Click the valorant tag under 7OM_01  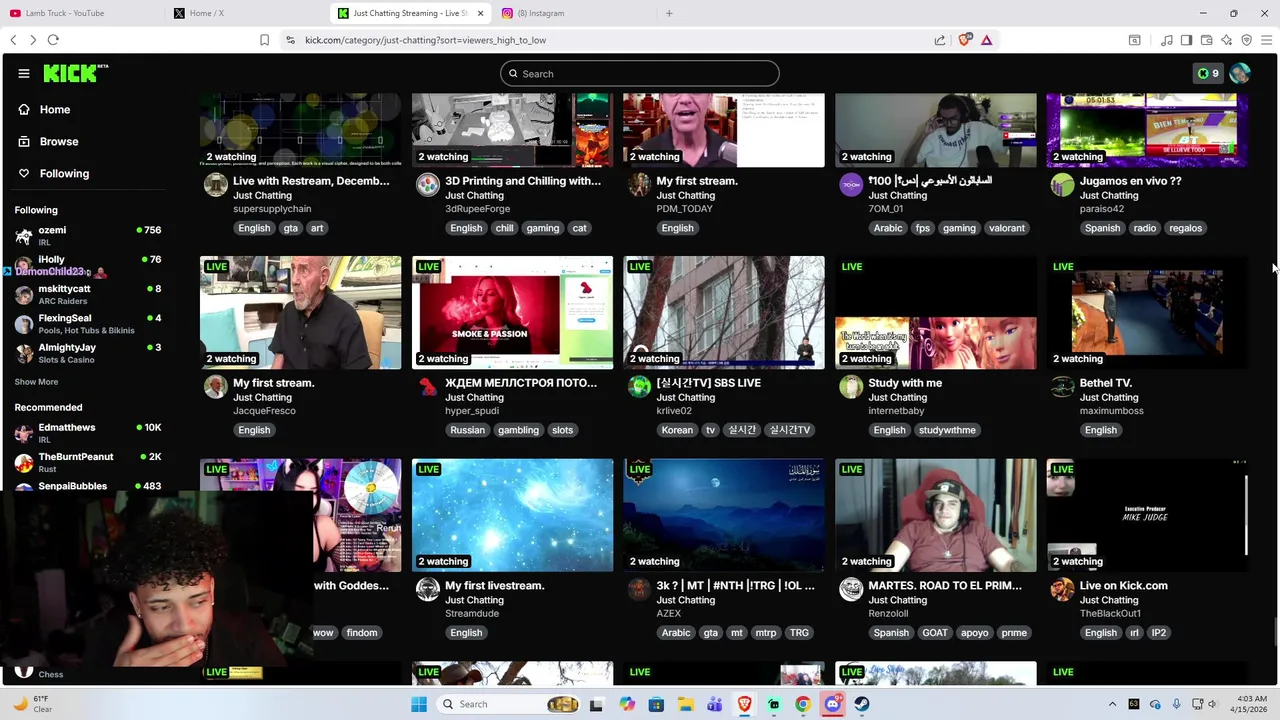click(x=1006, y=228)
